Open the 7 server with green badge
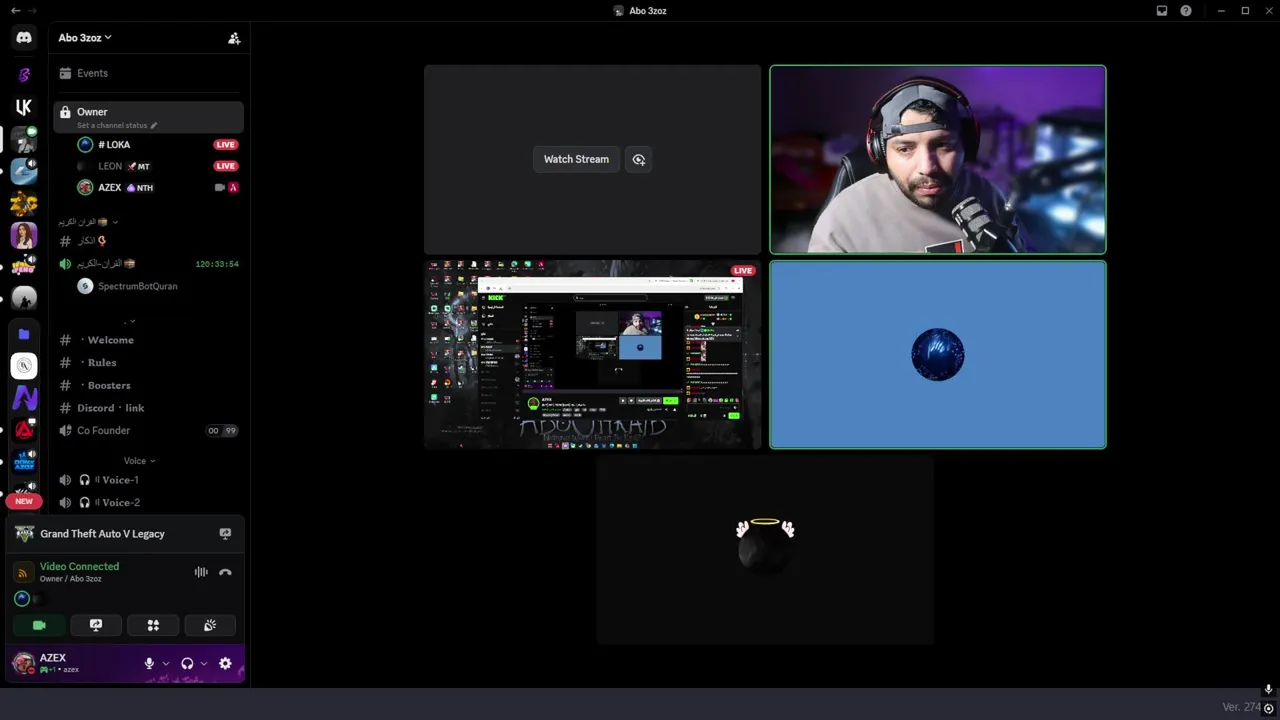The height and width of the screenshot is (720, 1280). click(x=24, y=139)
